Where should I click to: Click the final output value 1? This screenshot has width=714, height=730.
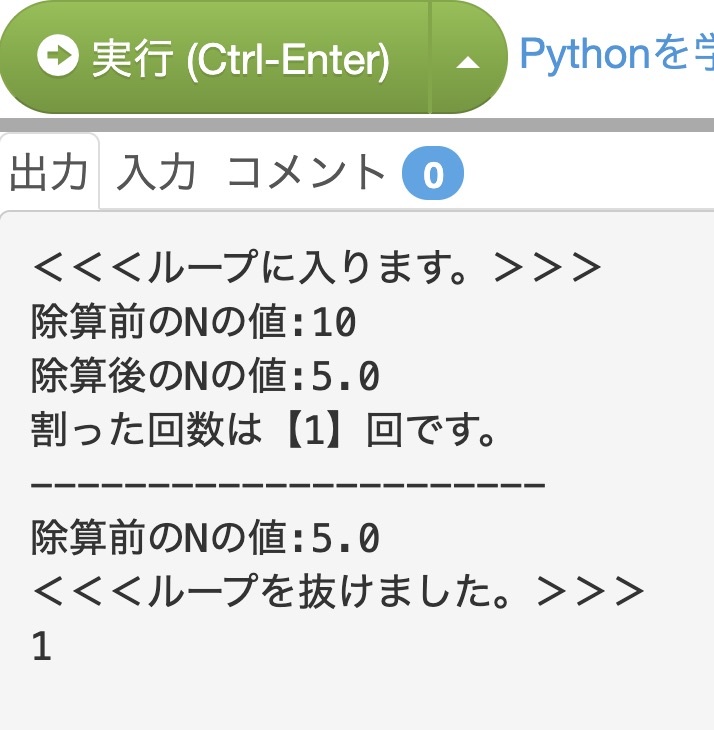(x=41, y=647)
